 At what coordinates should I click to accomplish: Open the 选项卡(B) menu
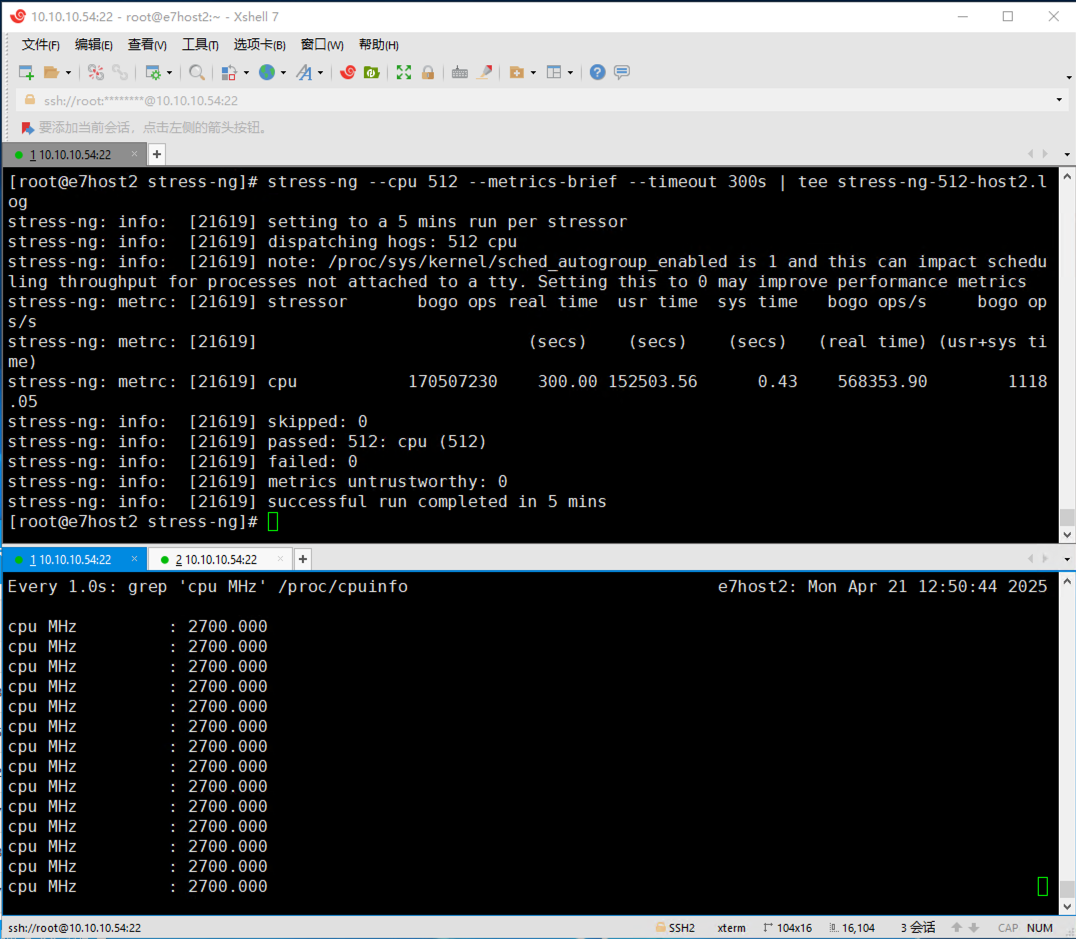pyautogui.click(x=259, y=45)
